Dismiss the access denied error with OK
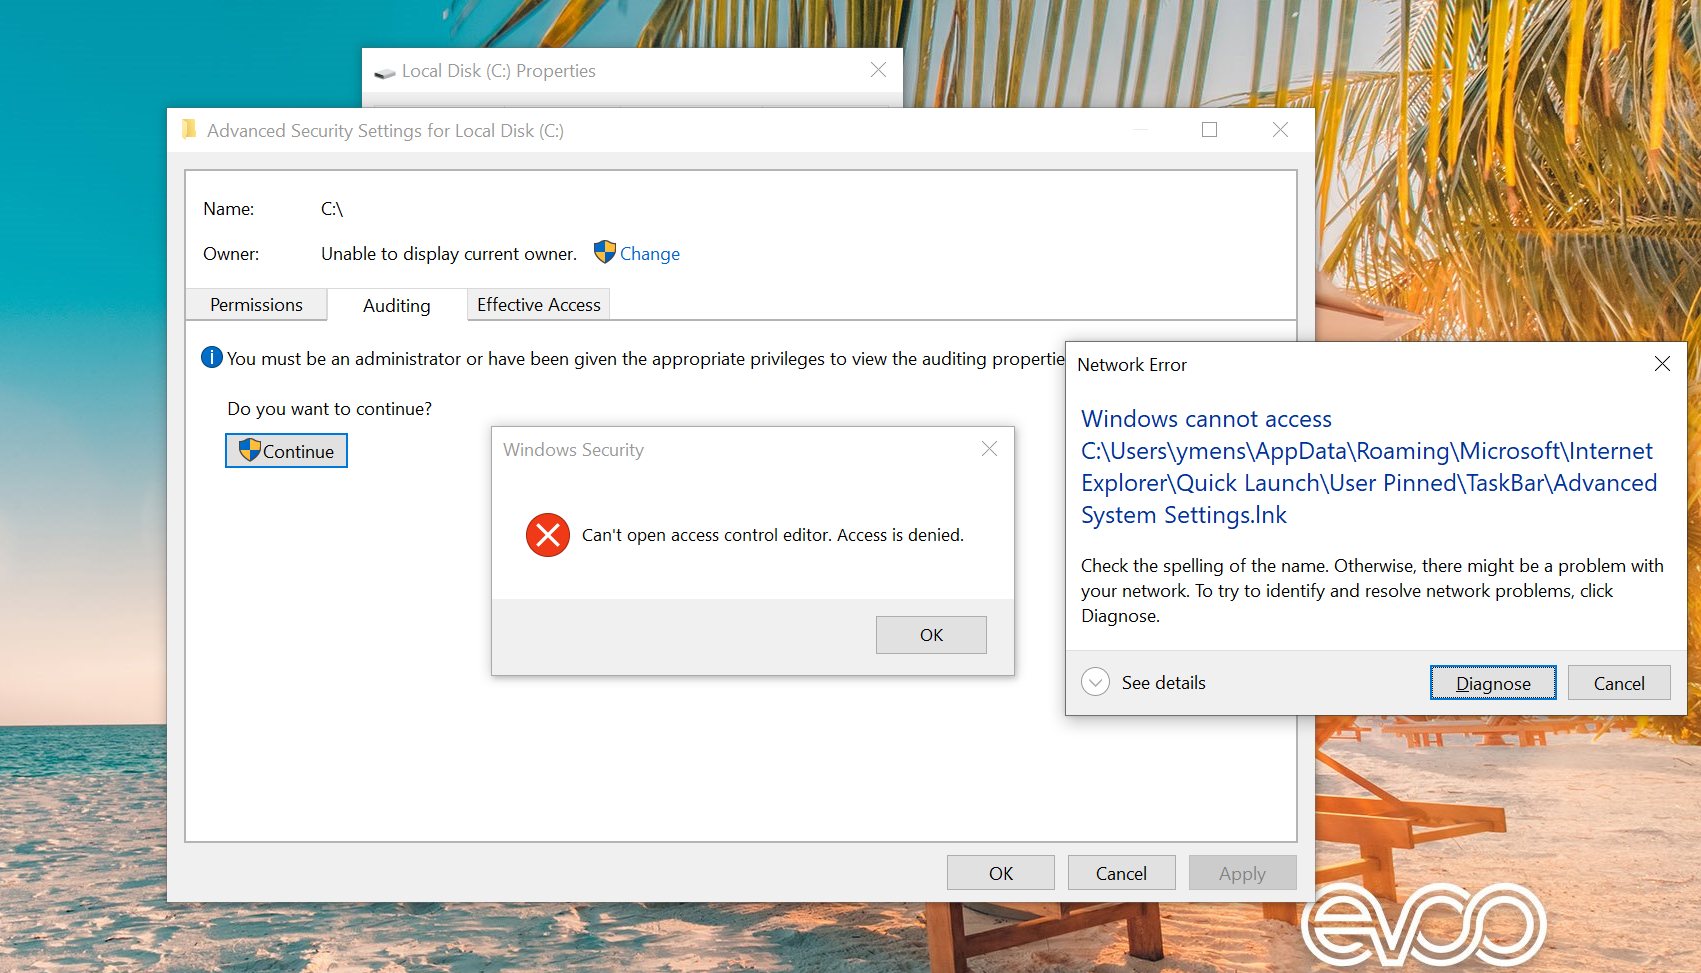Viewport: 1701px width, 973px height. 931,634
